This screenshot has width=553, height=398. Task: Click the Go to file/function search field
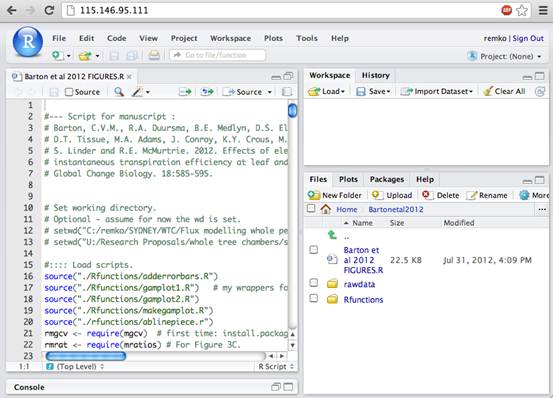click(218, 55)
